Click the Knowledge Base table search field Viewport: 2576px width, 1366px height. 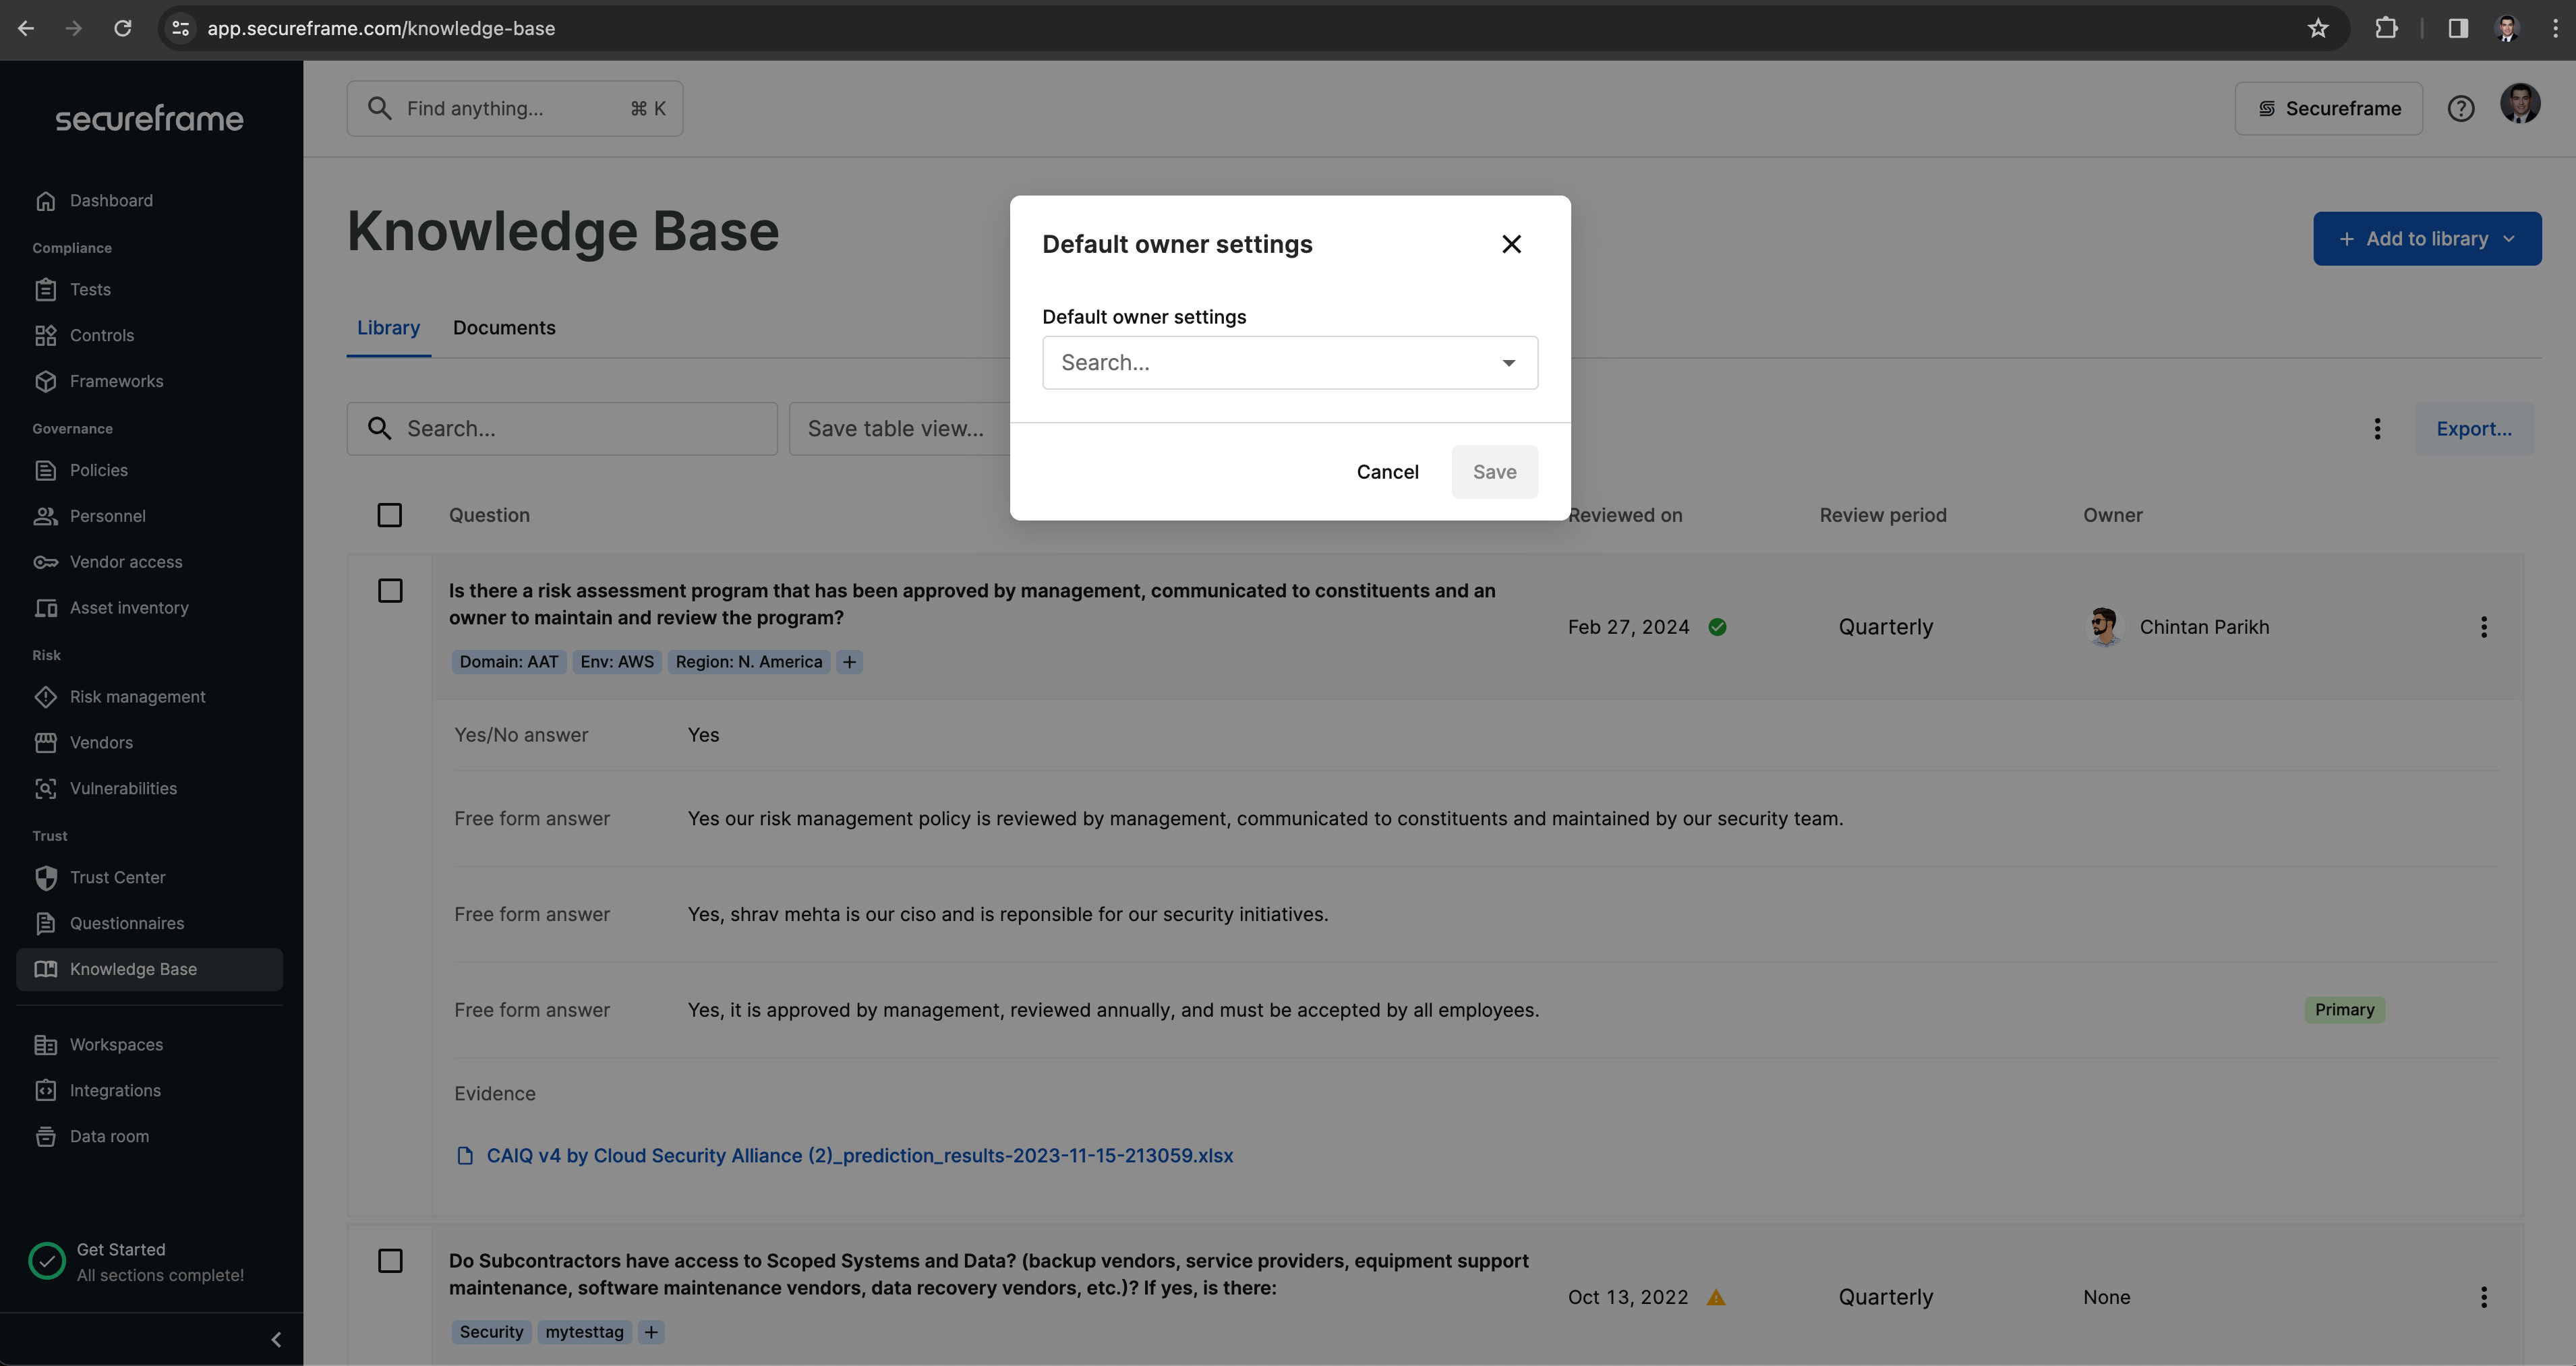(562, 430)
